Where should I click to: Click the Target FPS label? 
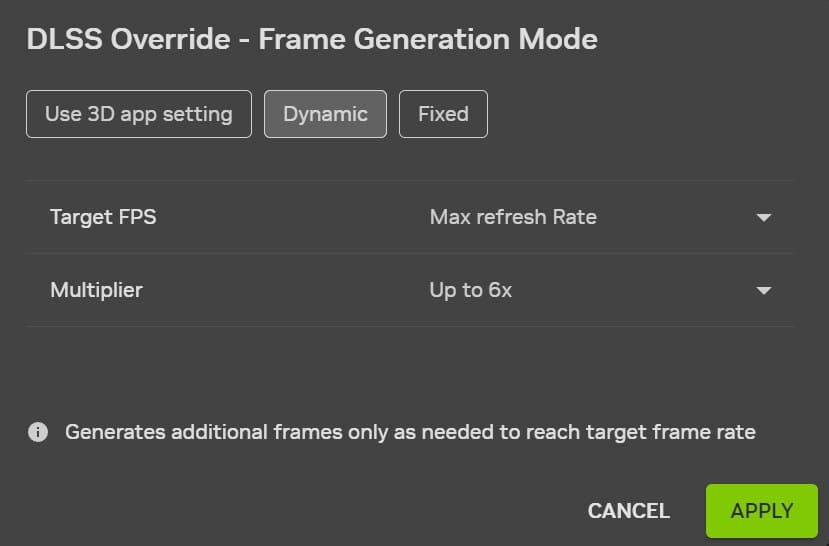(x=103, y=217)
